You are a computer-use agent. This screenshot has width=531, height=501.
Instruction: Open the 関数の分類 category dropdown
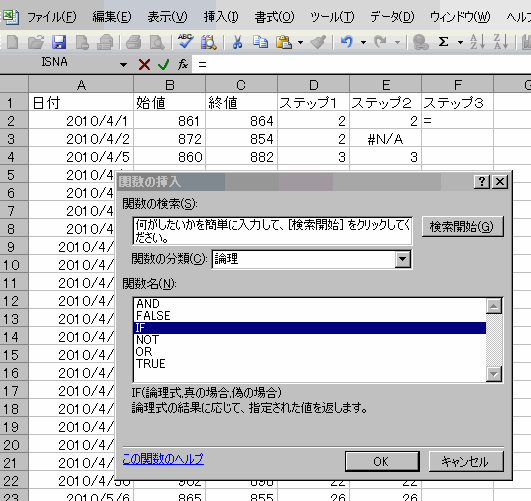click(403, 259)
